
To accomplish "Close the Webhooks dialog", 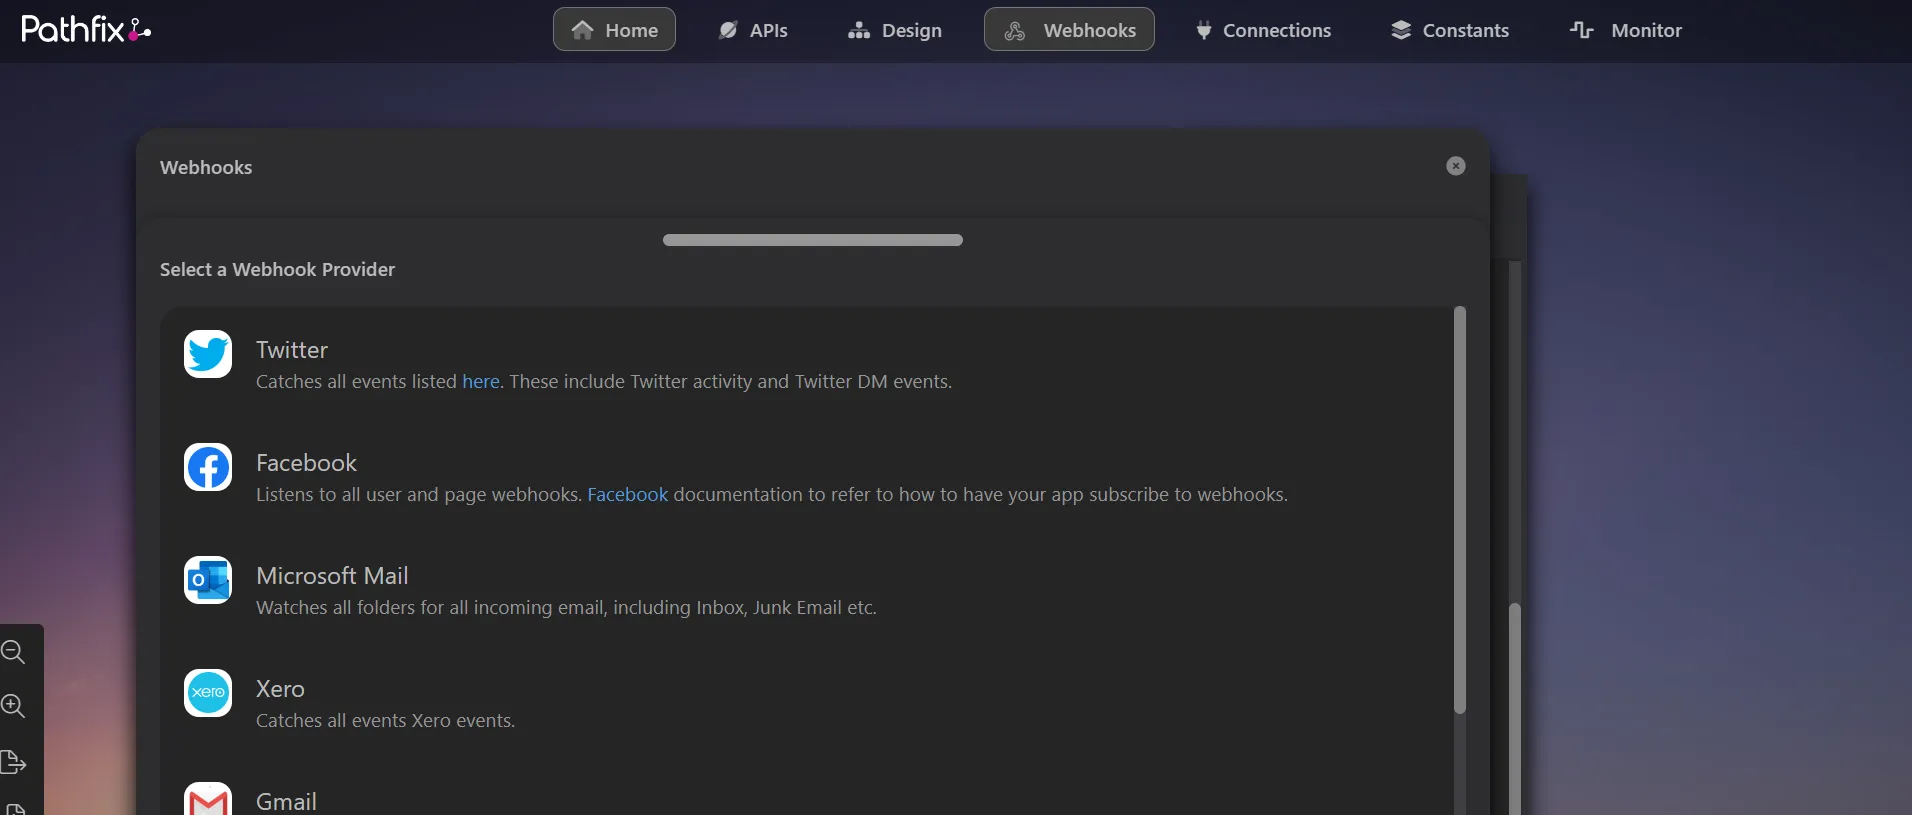I will (x=1456, y=166).
